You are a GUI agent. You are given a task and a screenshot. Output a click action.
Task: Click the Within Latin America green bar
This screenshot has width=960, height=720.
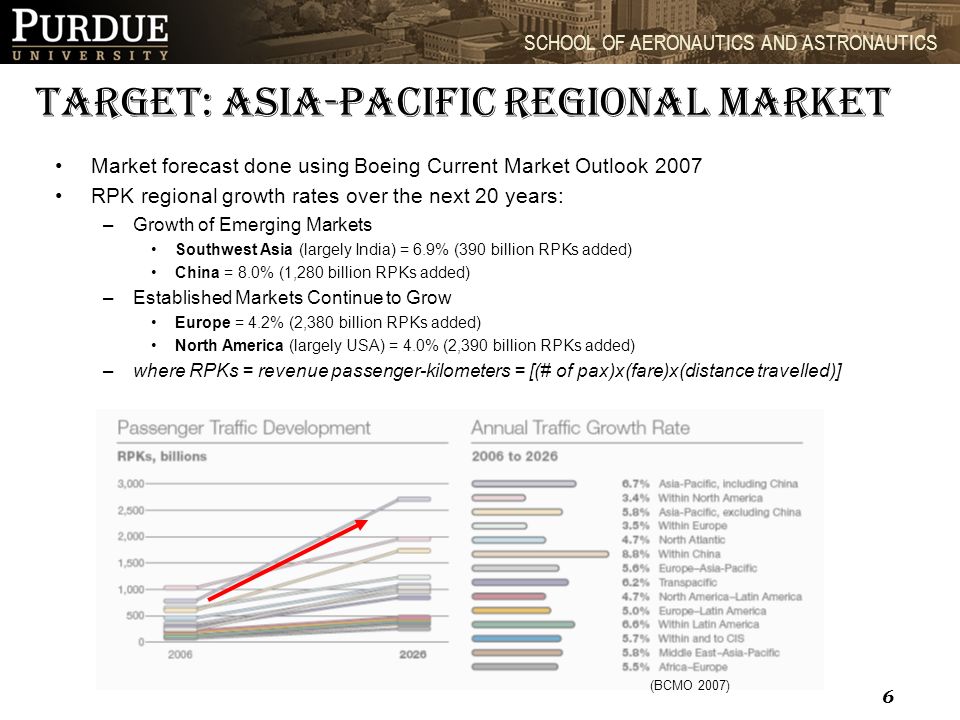tap(523, 624)
